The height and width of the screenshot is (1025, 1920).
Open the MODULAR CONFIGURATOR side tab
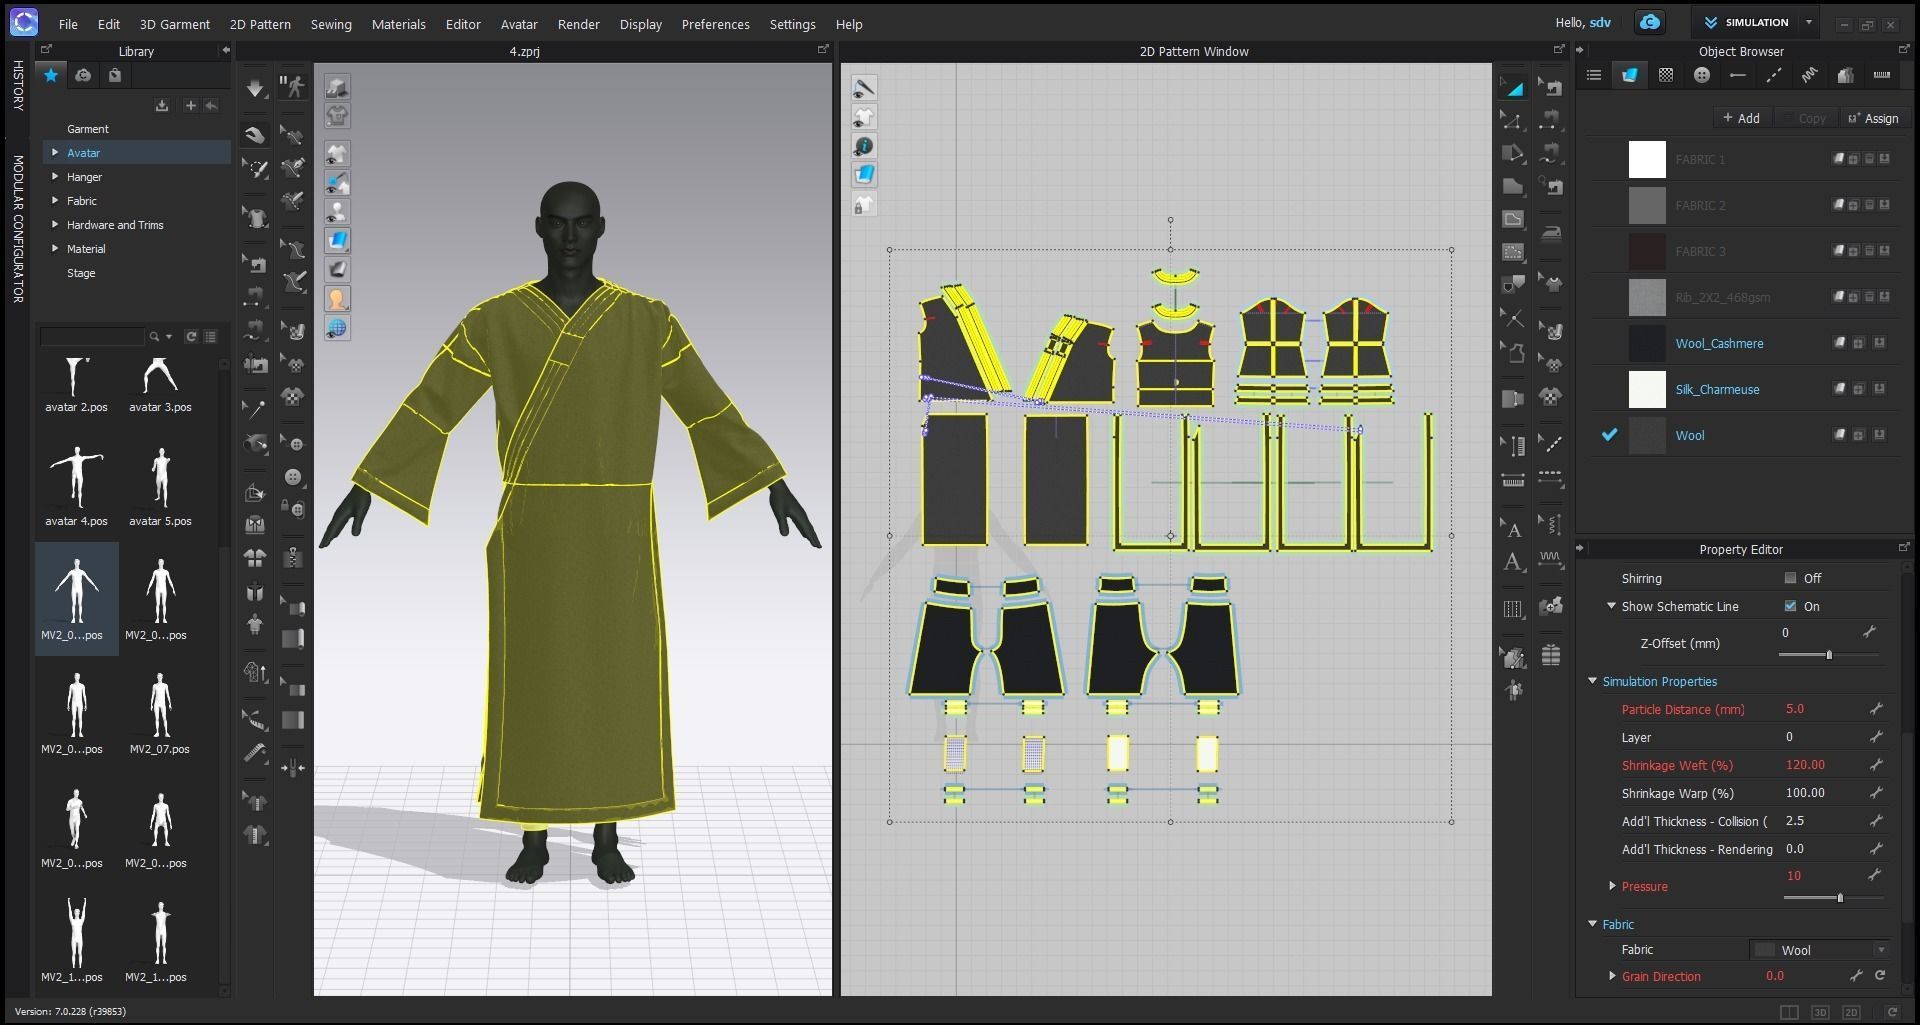pos(17,229)
